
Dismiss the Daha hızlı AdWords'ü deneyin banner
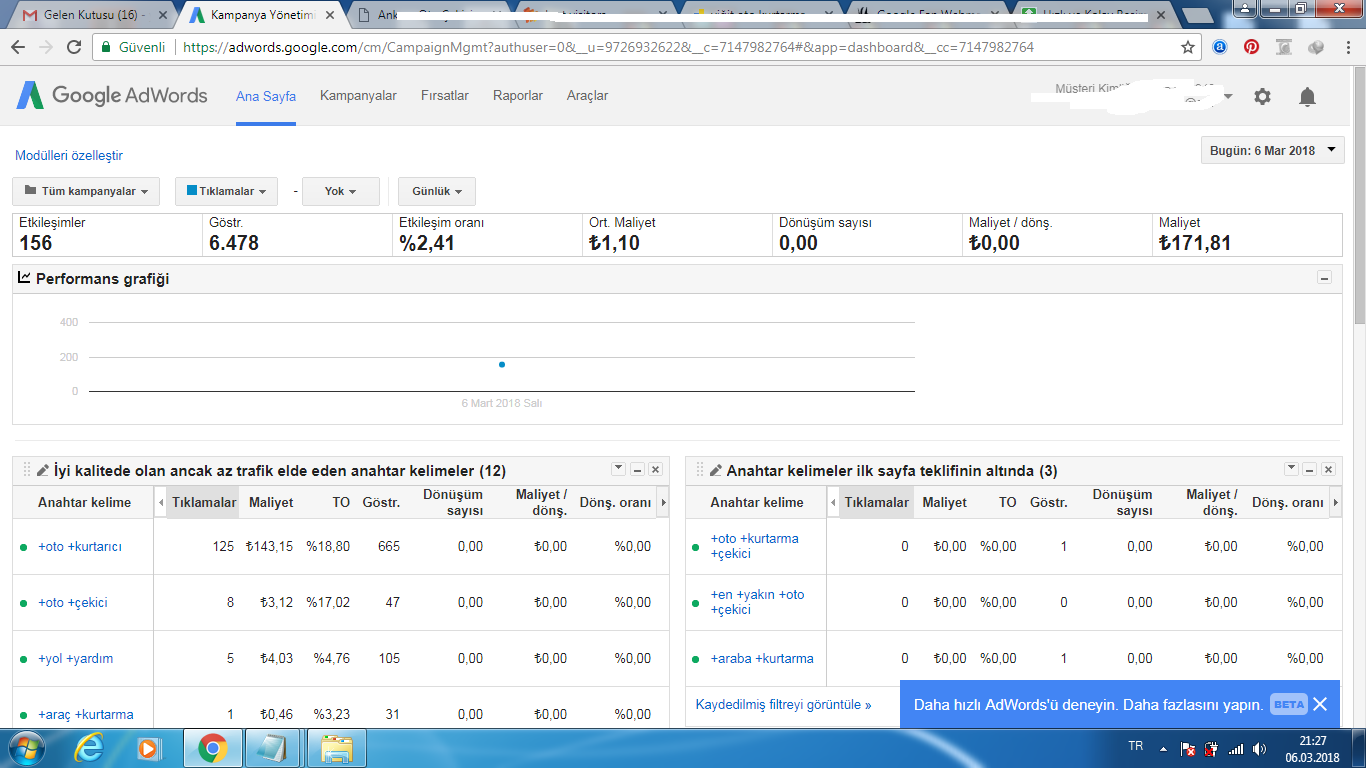[x=1320, y=704]
